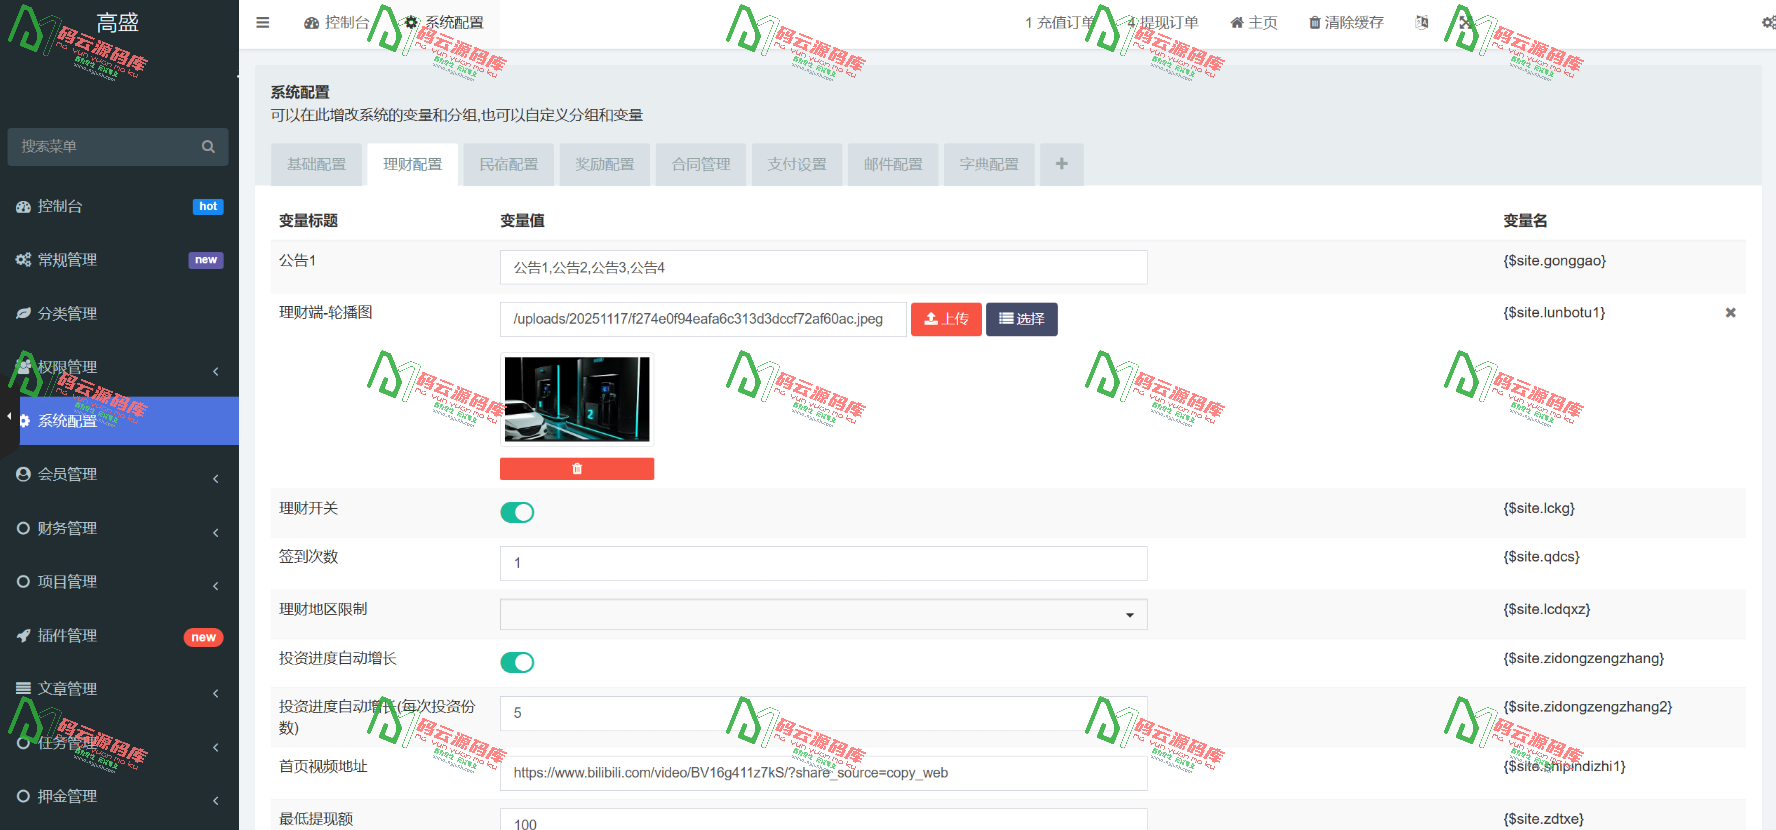Switch to 字典配置 tab
The image size is (1776, 830).
pyautogui.click(x=989, y=164)
